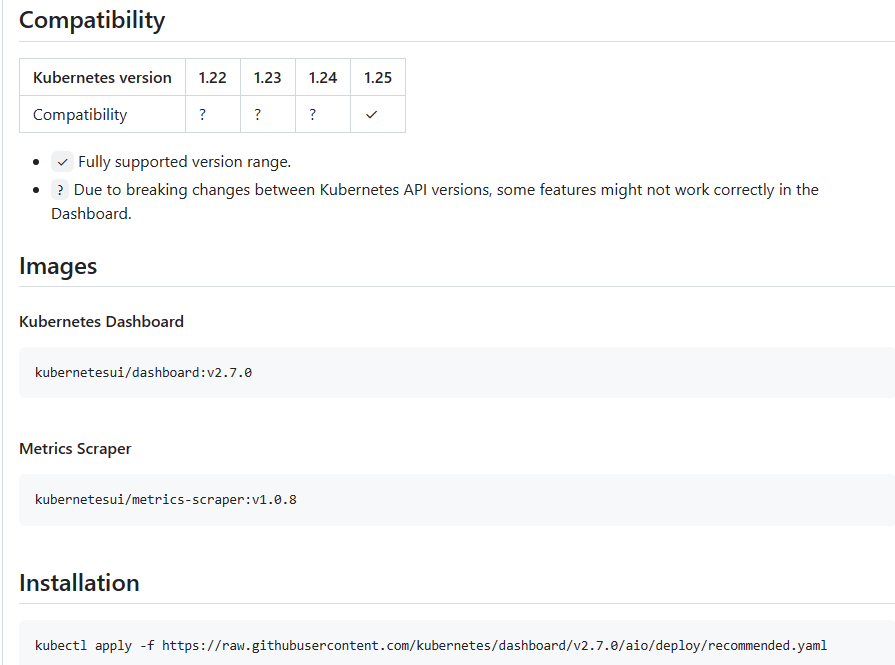
Task: Click the Kubernetes Dashboard subheading
Action: point(101,322)
